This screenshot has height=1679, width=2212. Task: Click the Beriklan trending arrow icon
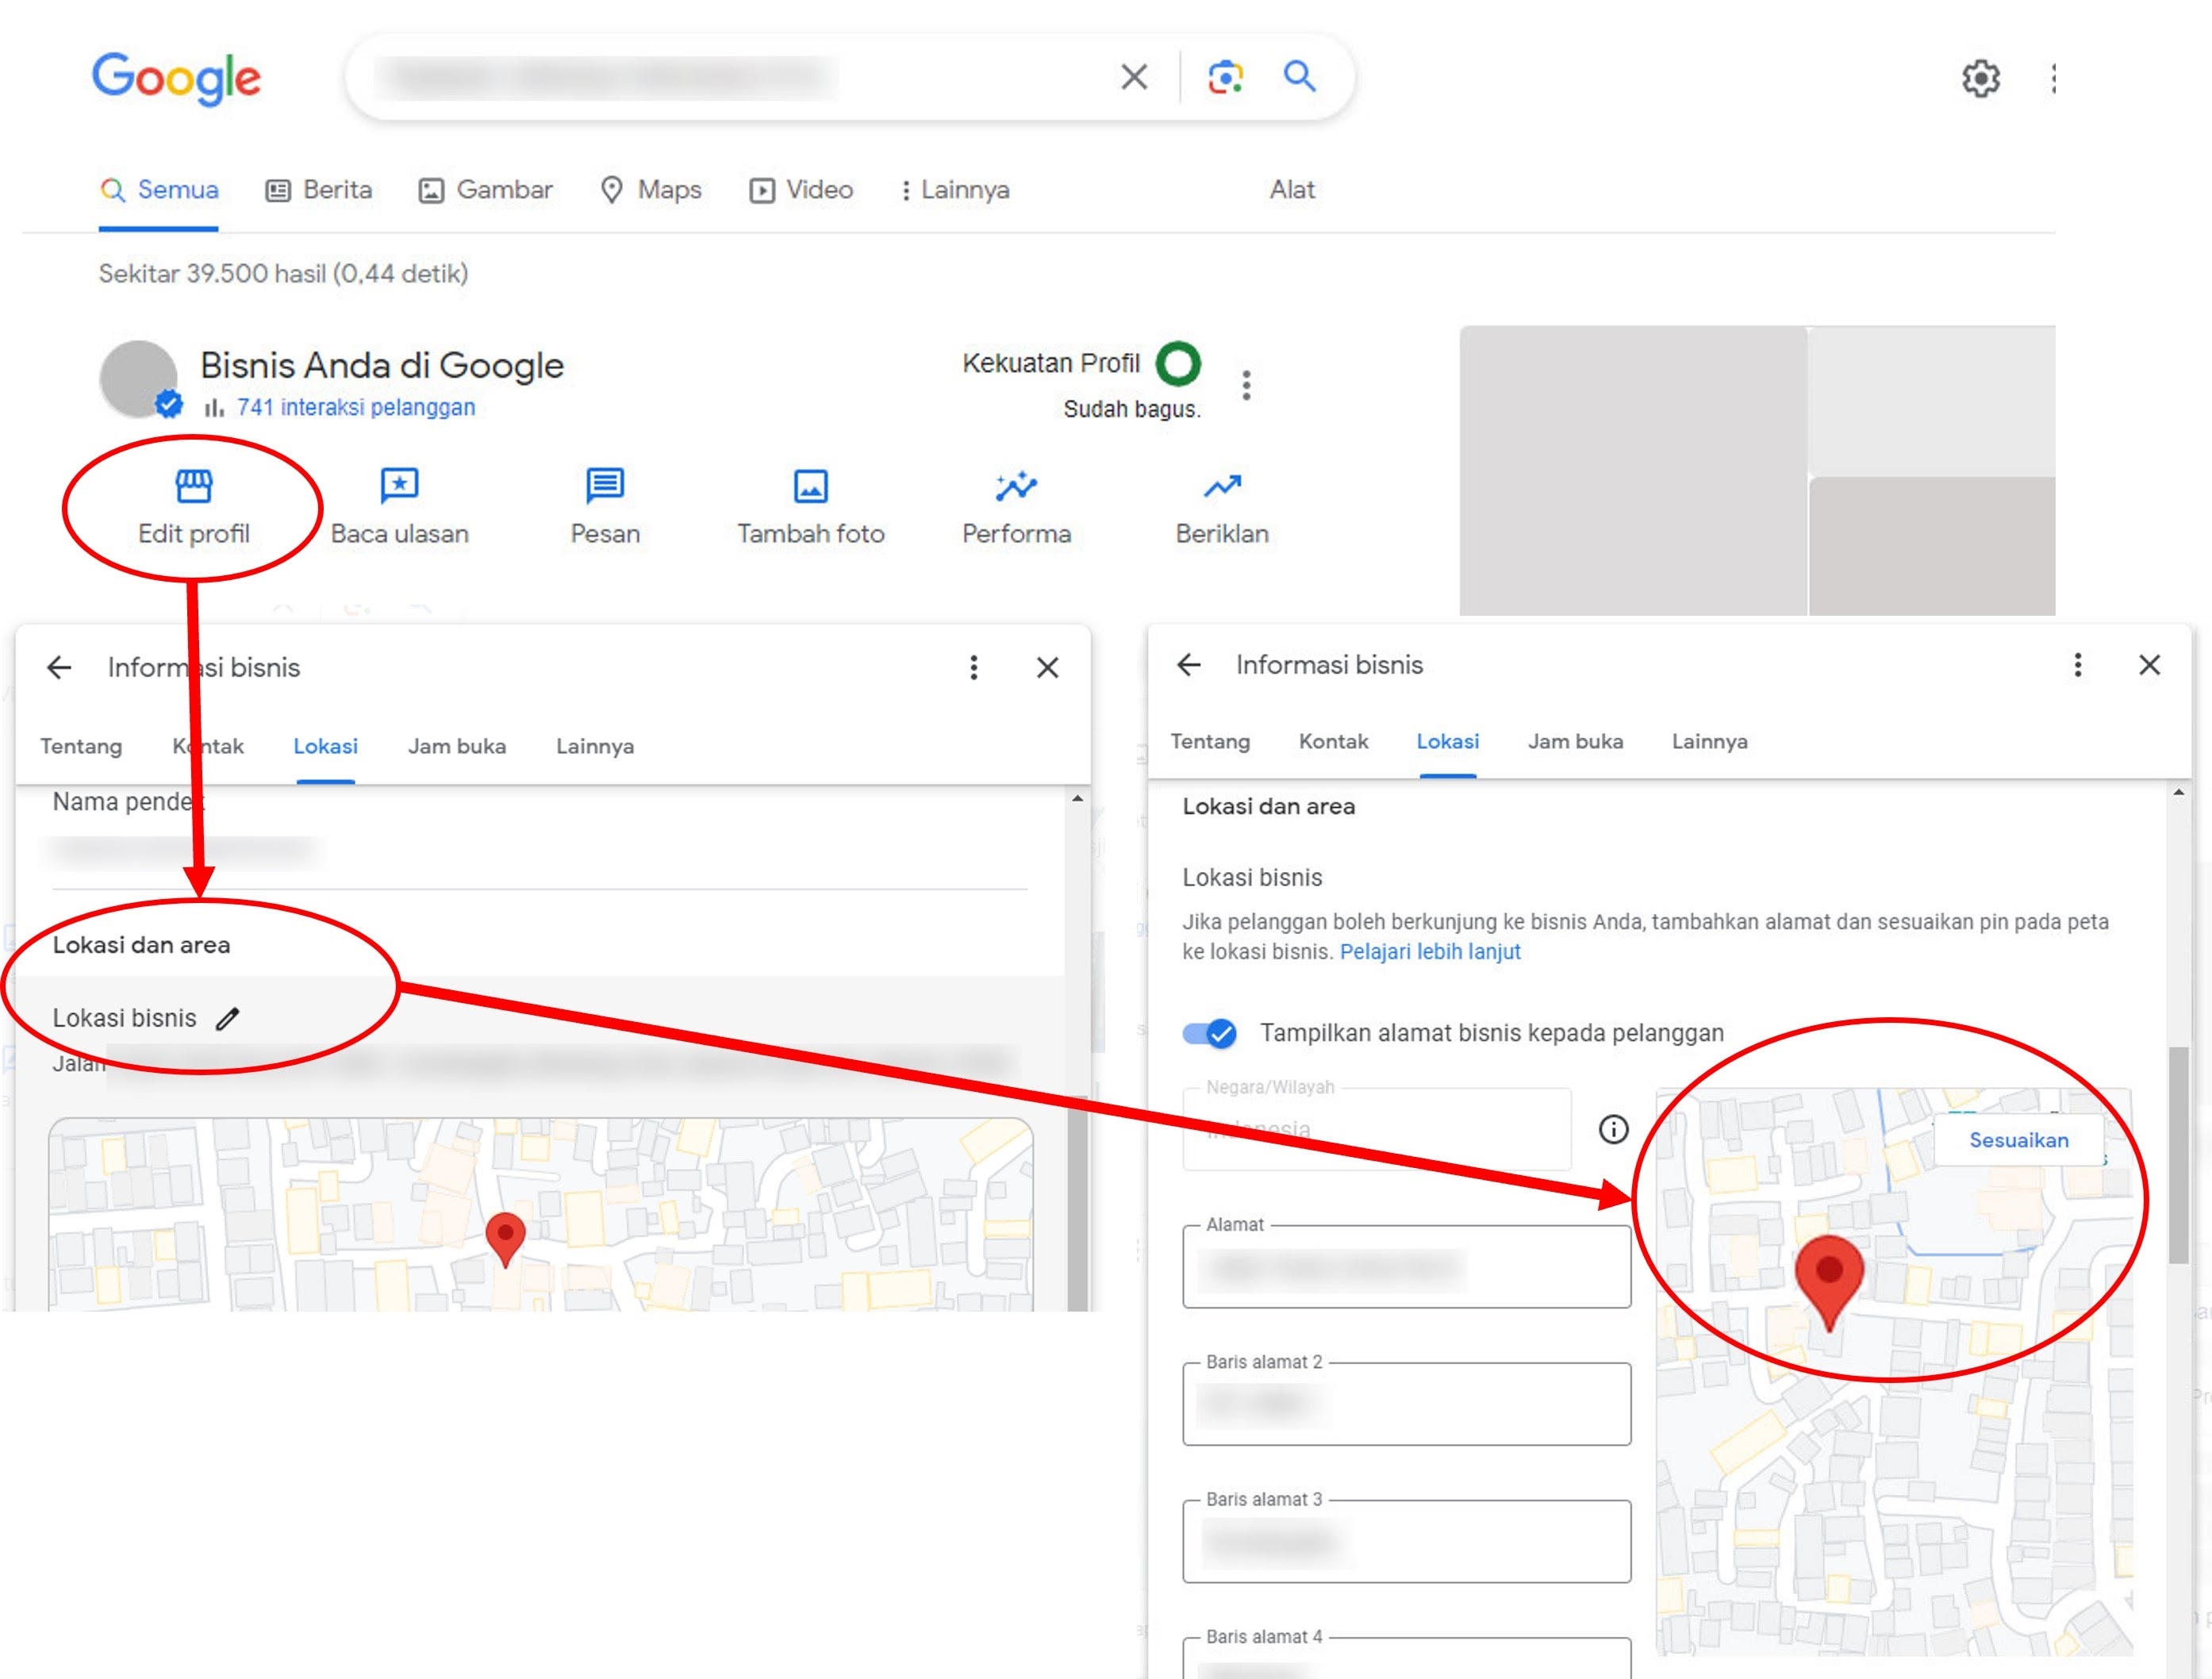tap(1222, 486)
